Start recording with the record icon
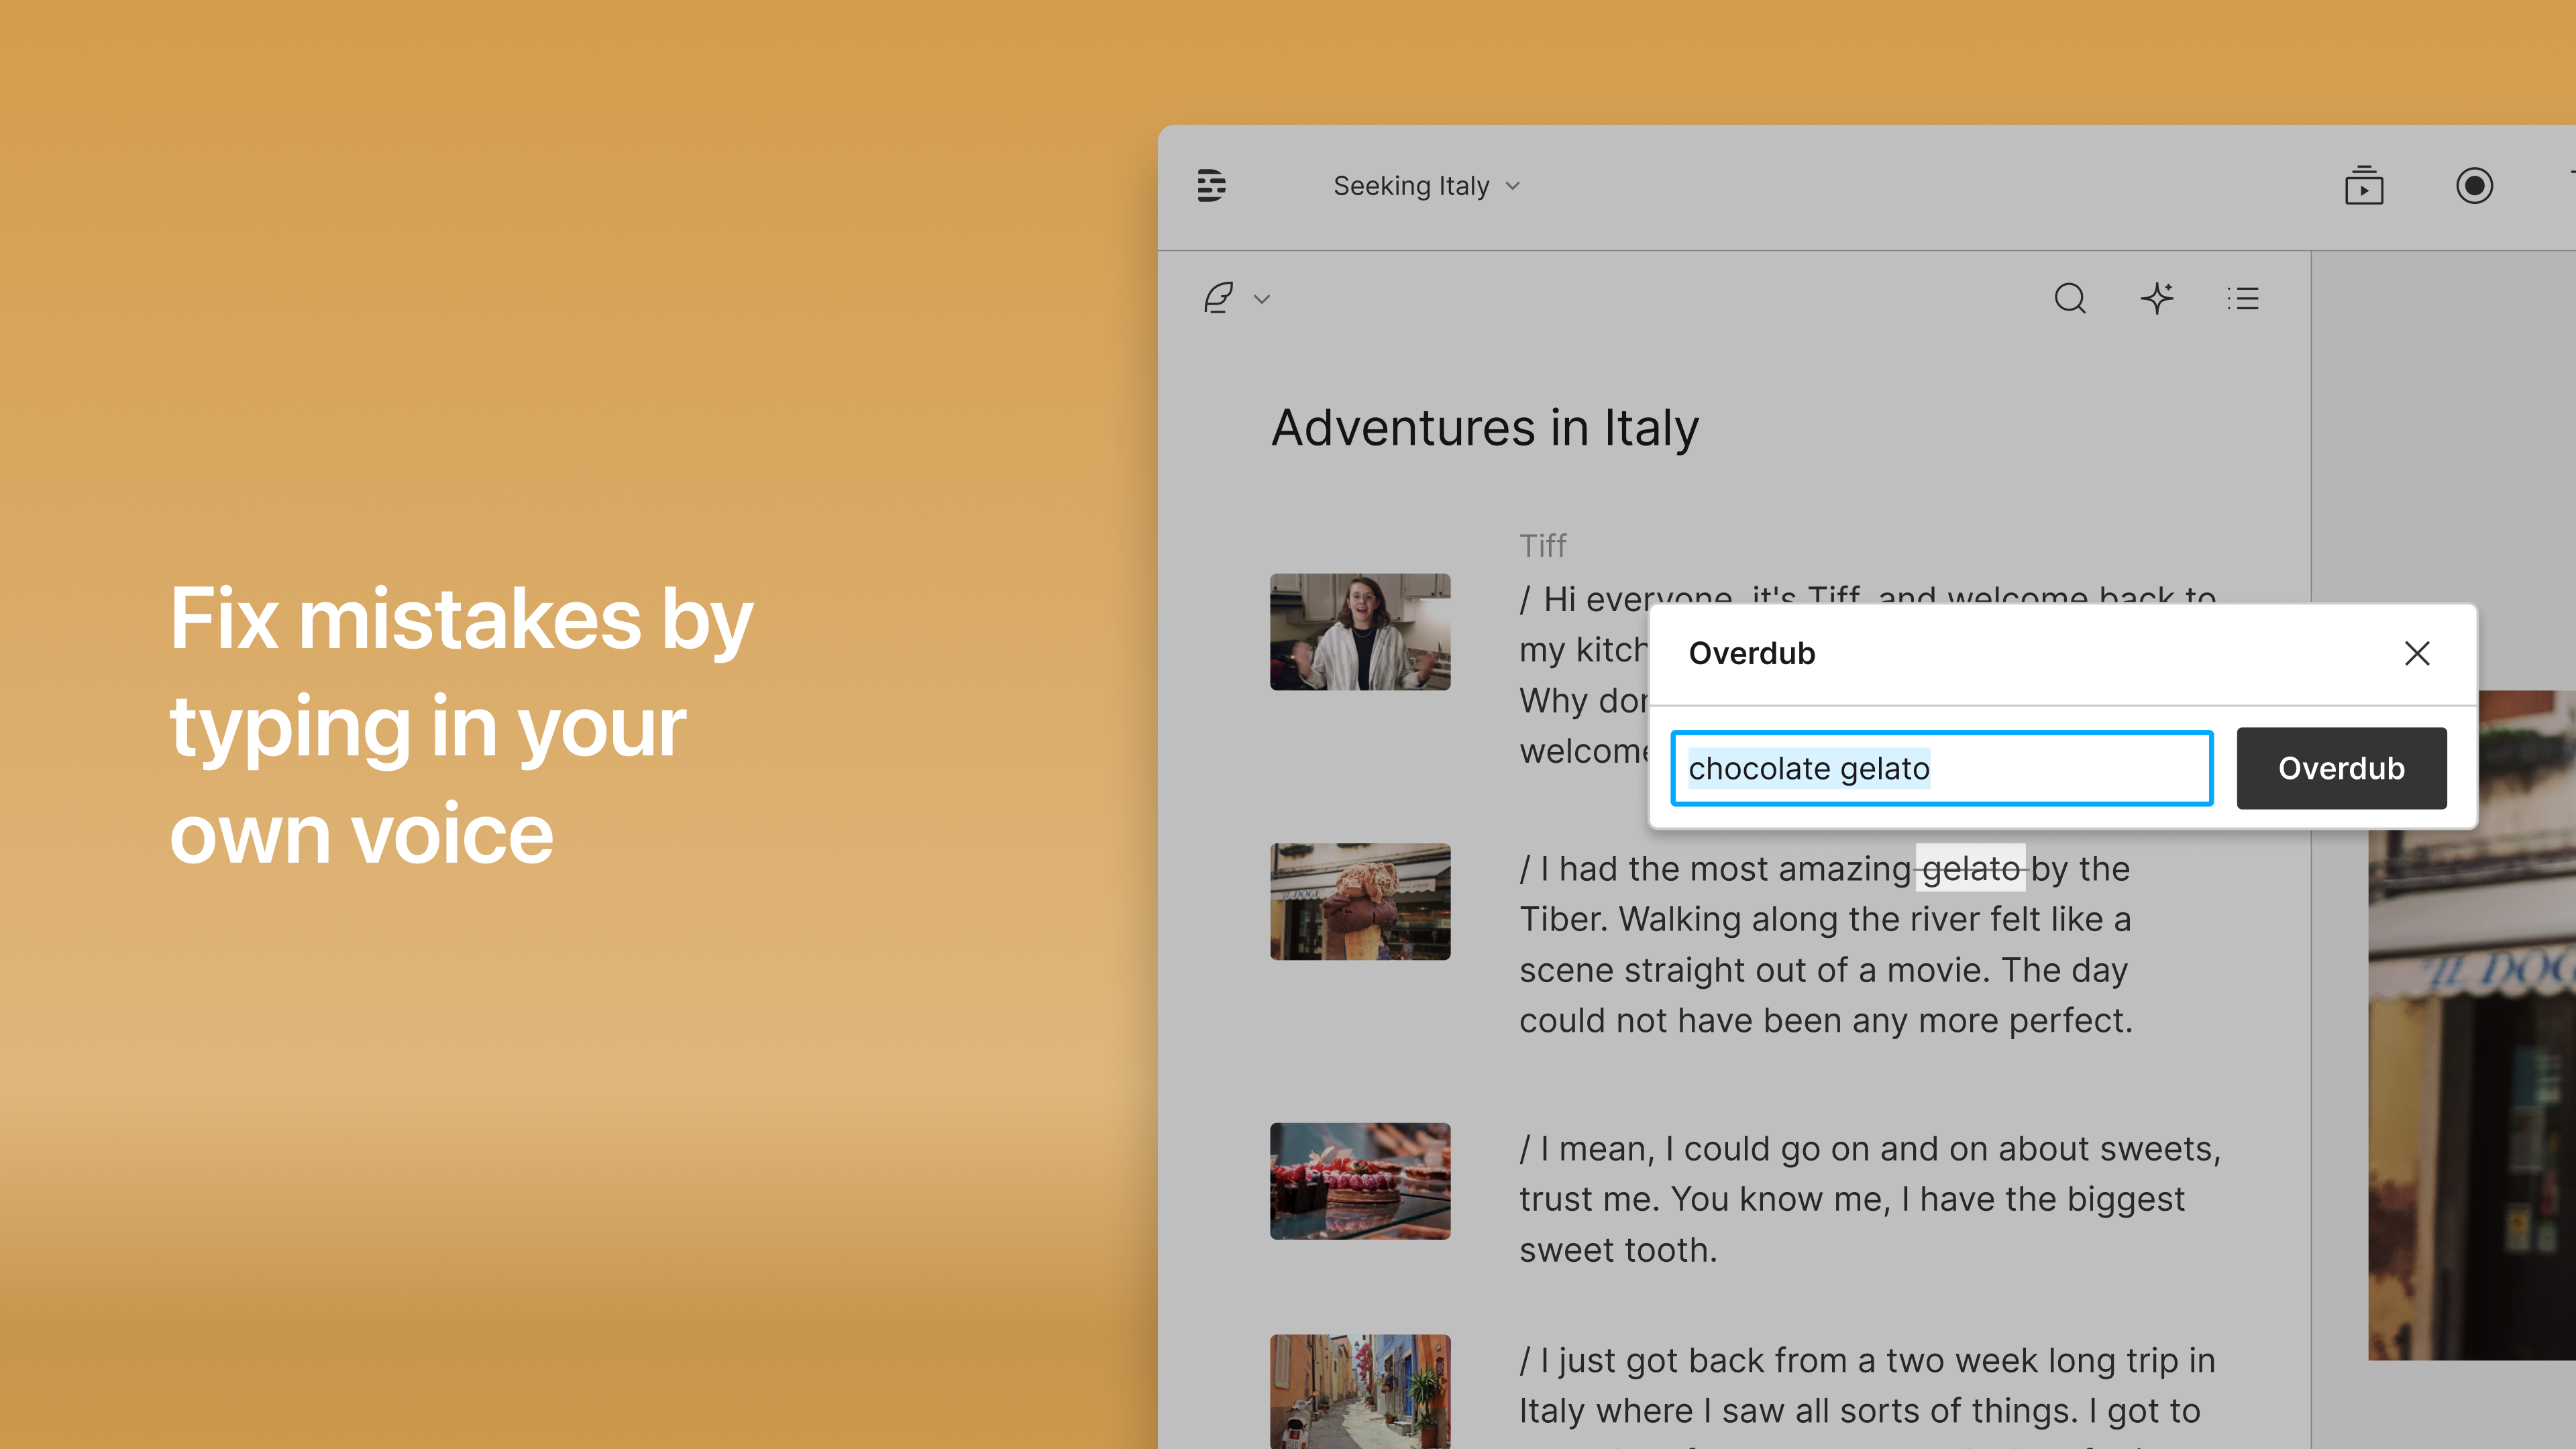 2474,186
